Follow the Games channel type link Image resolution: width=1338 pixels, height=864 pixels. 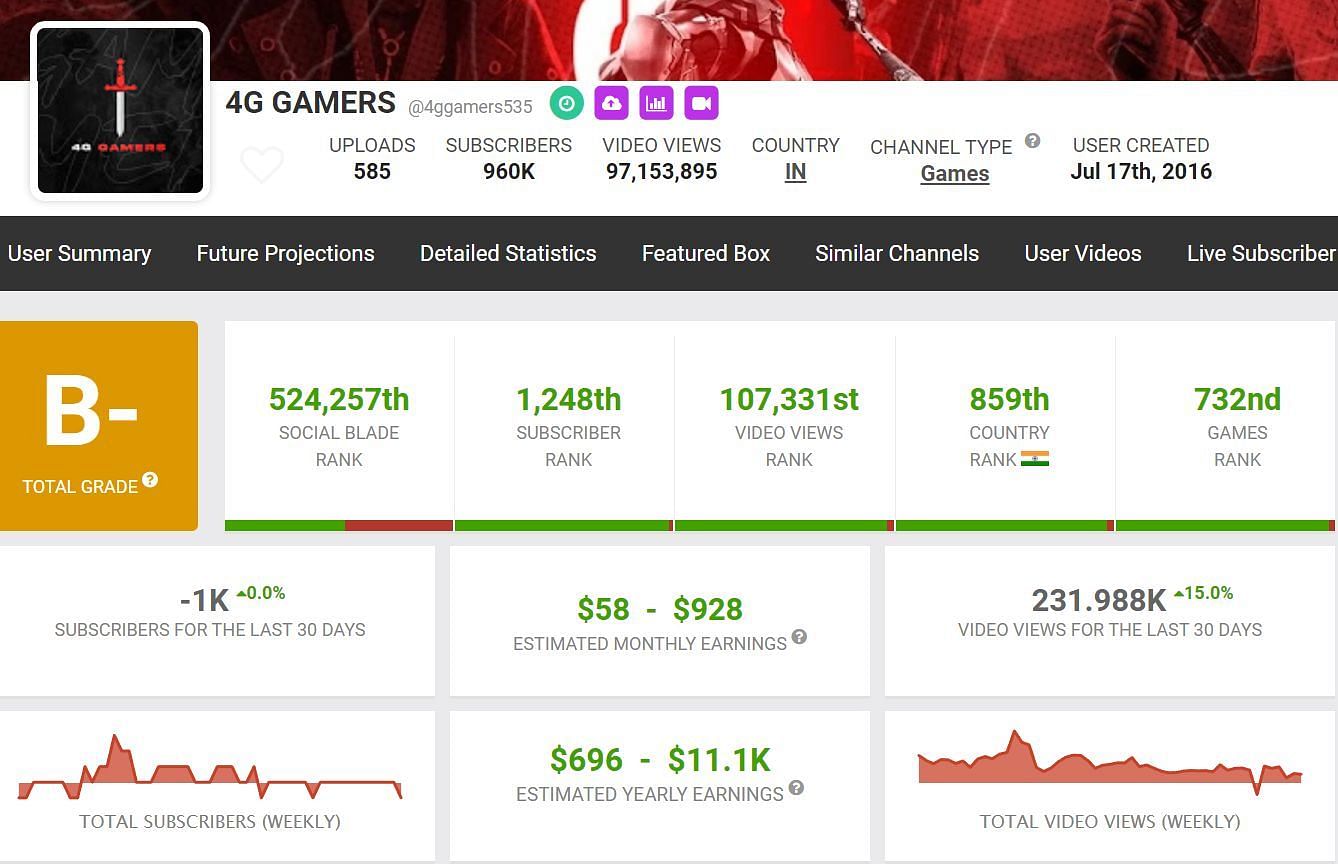(955, 173)
